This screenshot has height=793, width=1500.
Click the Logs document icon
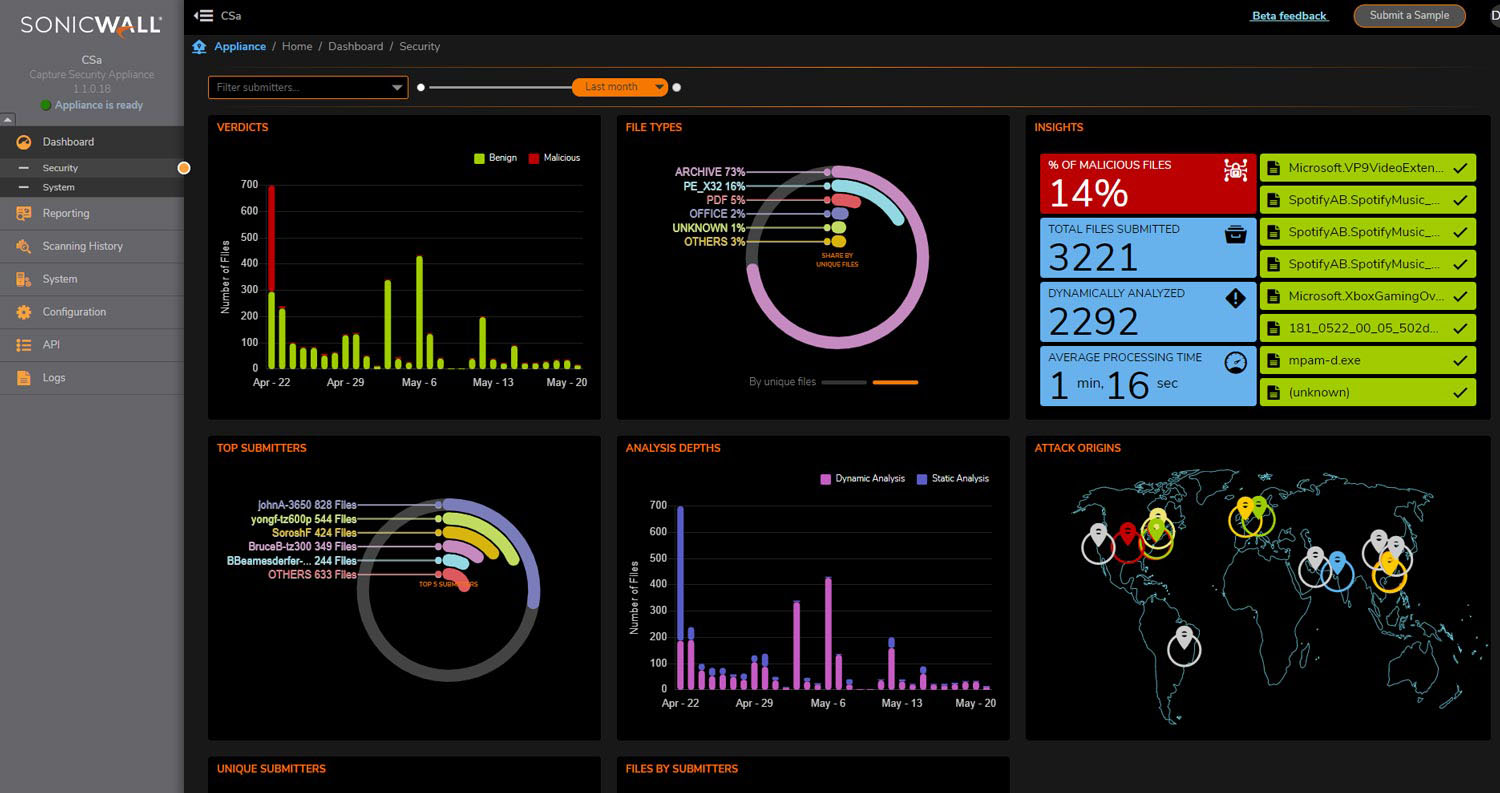click(x=24, y=378)
